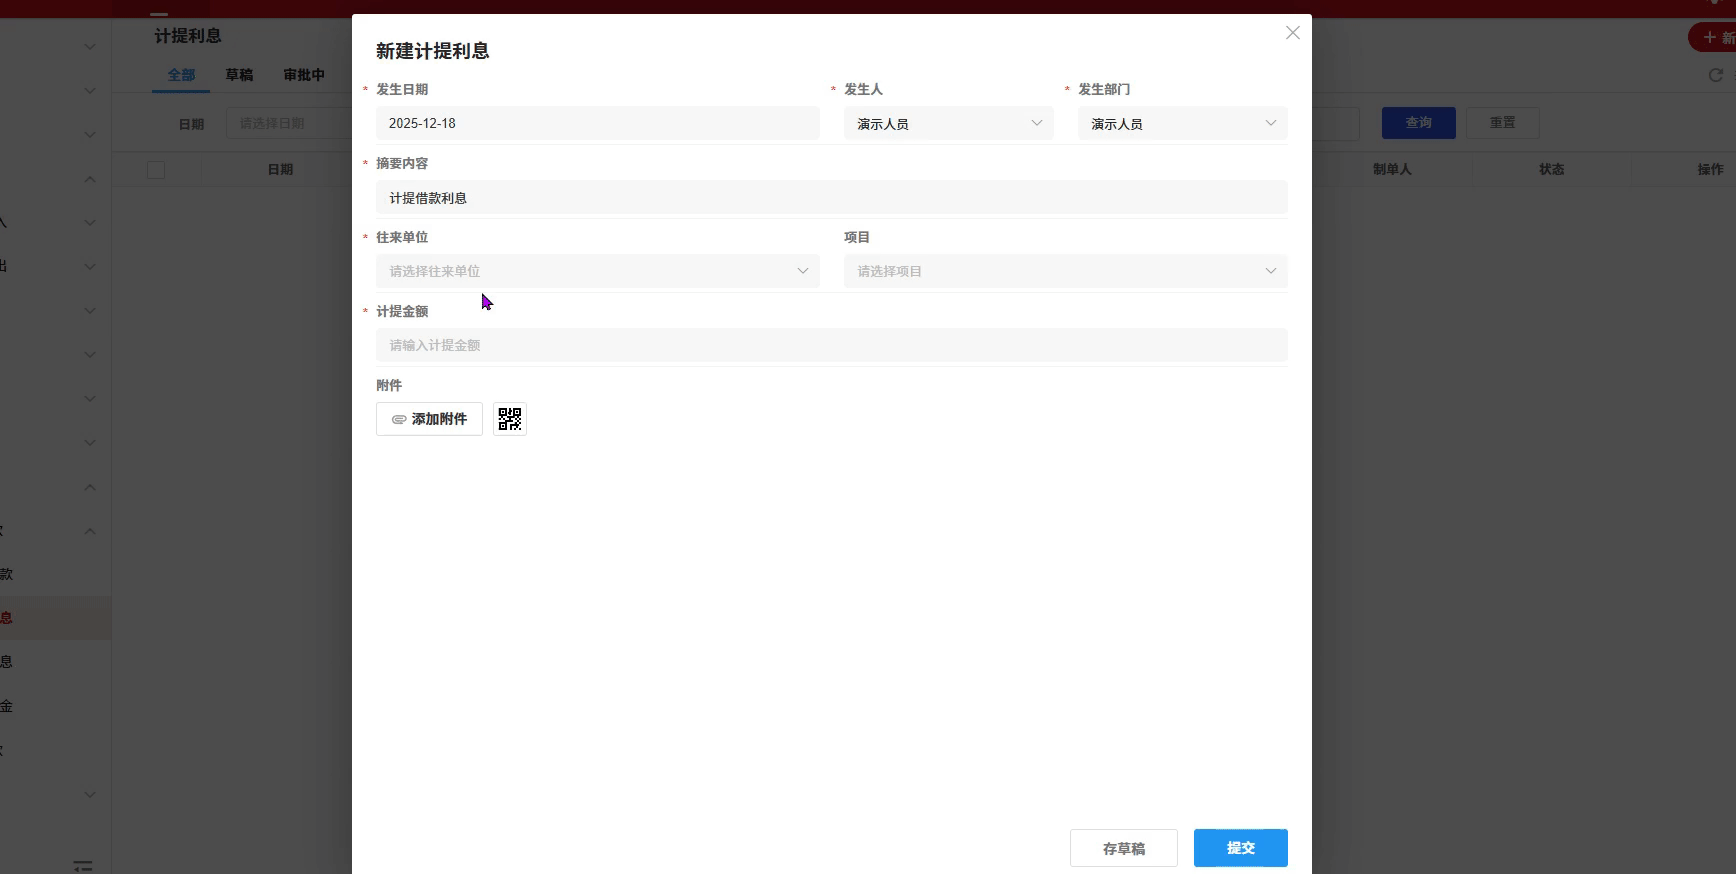Click the 存草稿 button

(1123, 848)
